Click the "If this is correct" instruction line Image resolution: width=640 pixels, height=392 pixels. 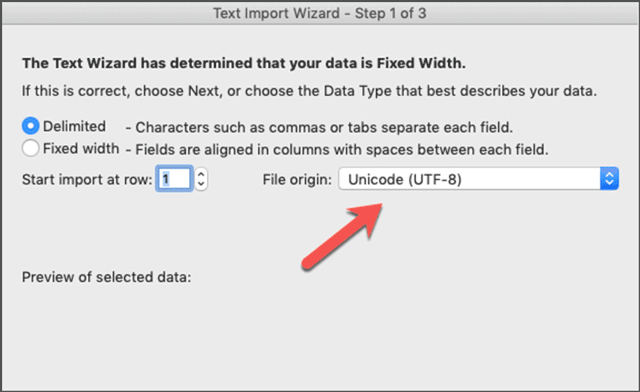coord(309,91)
